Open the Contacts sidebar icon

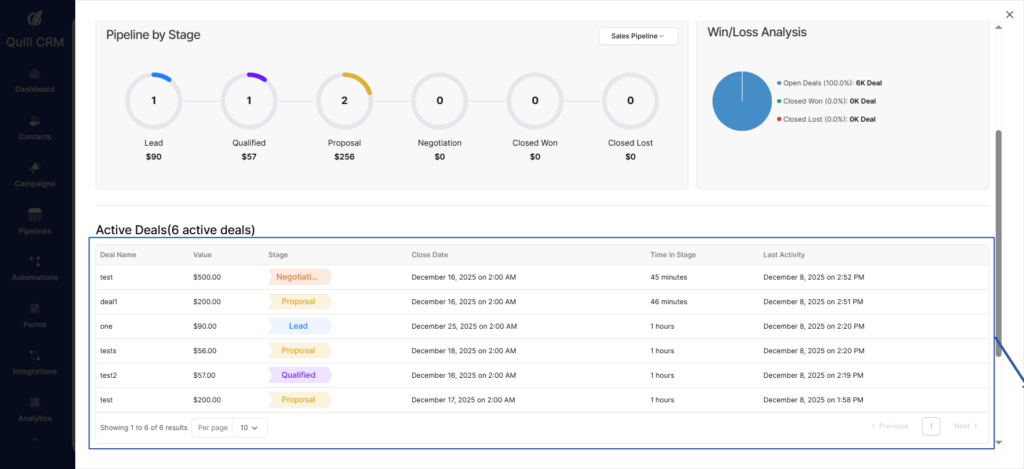(x=35, y=121)
